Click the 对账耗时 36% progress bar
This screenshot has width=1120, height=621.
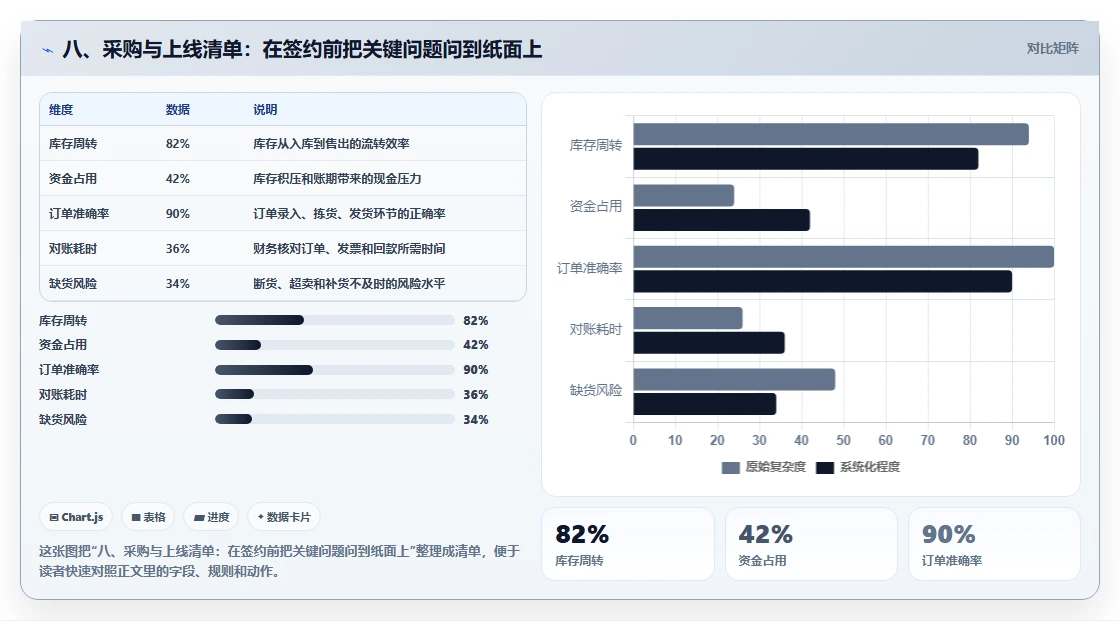[x=334, y=394]
